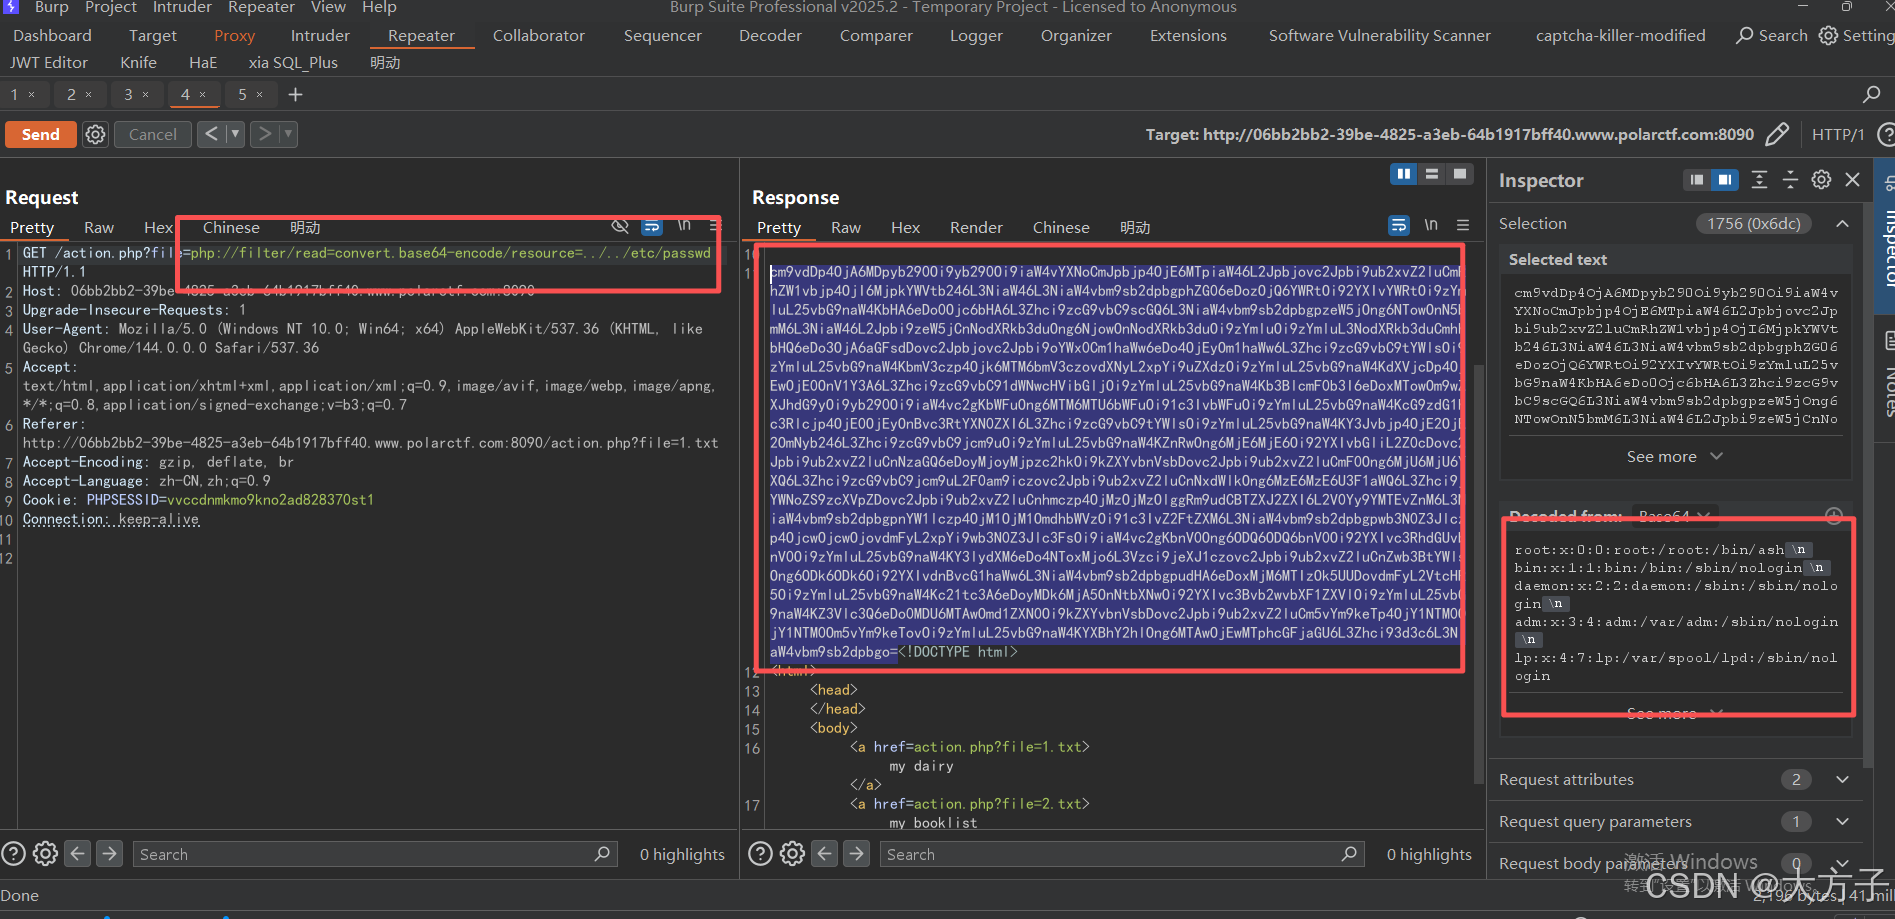
Task: Open Inspector settings gear
Action: [x=1822, y=180]
